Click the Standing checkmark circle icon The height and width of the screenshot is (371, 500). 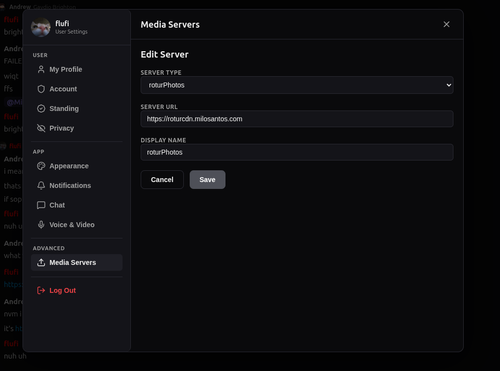click(41, 109)
